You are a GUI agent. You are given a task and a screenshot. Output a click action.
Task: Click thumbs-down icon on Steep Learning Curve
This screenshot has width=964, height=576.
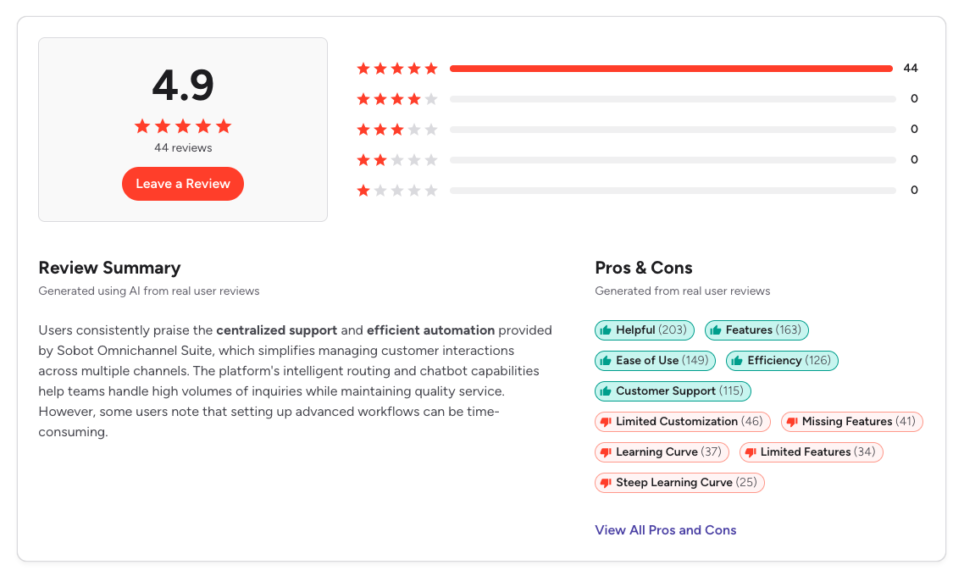click(604, 483)
